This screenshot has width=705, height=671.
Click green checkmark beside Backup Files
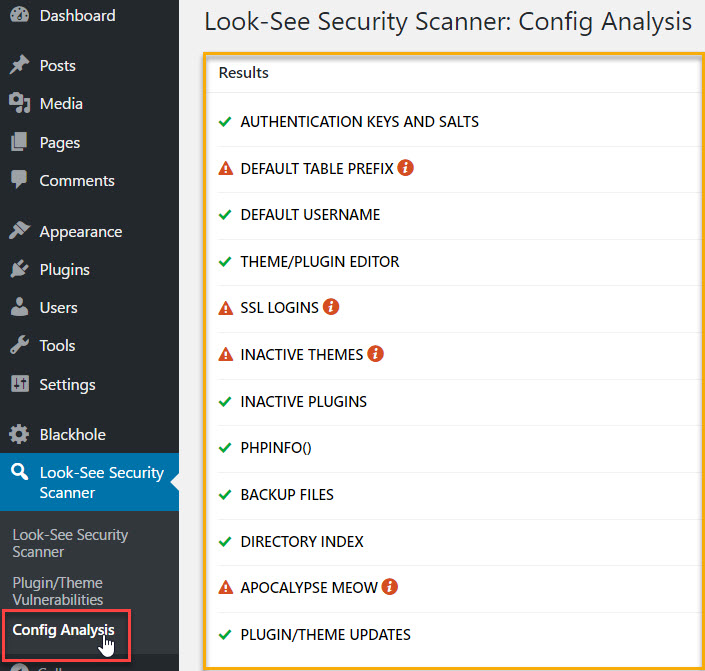coord(225,494)
